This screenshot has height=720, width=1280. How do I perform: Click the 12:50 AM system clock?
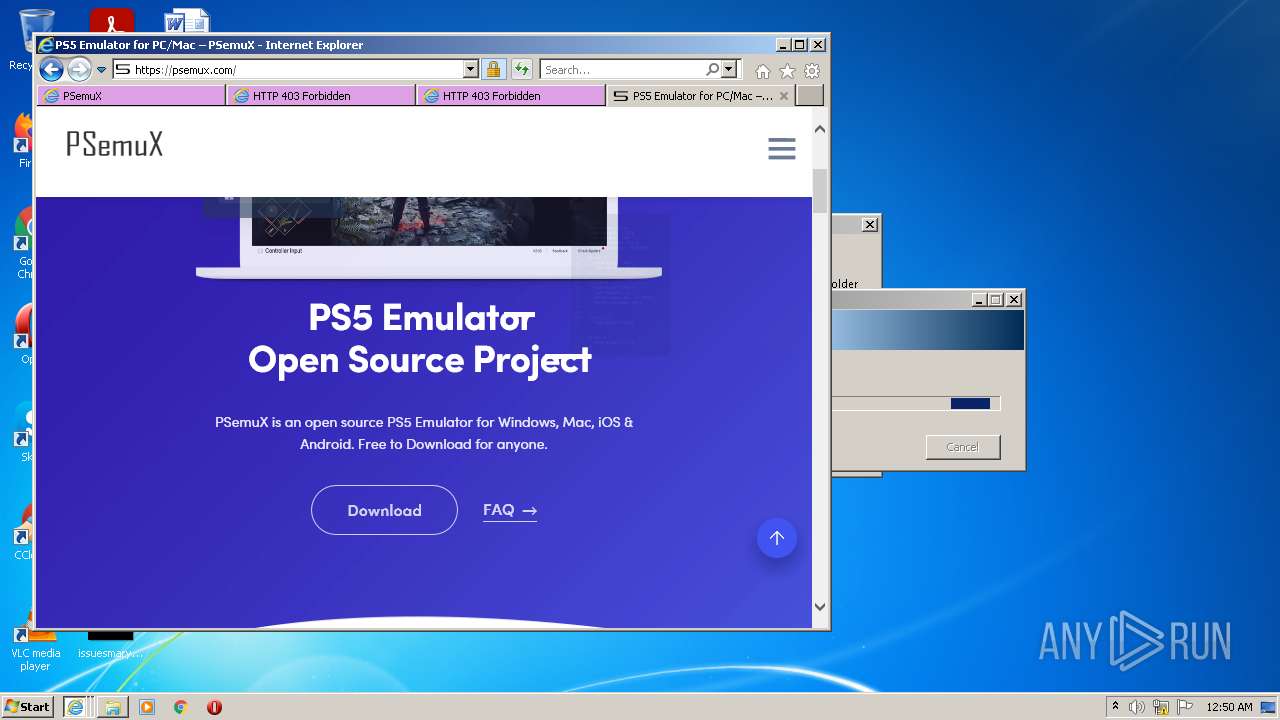pos(1229,707)
